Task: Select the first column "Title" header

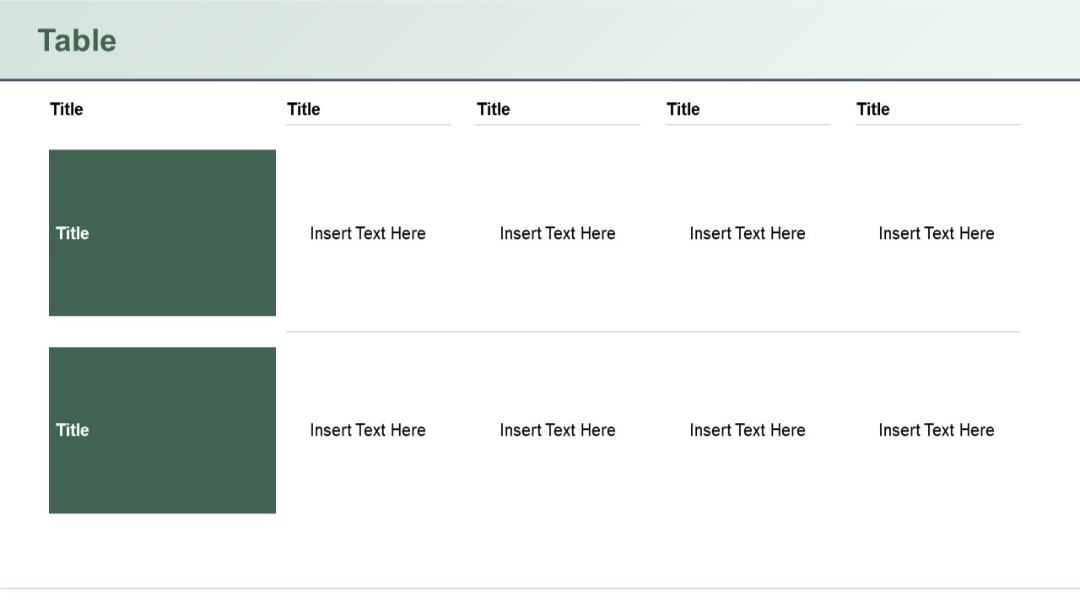Action: [x=66, y=109]
